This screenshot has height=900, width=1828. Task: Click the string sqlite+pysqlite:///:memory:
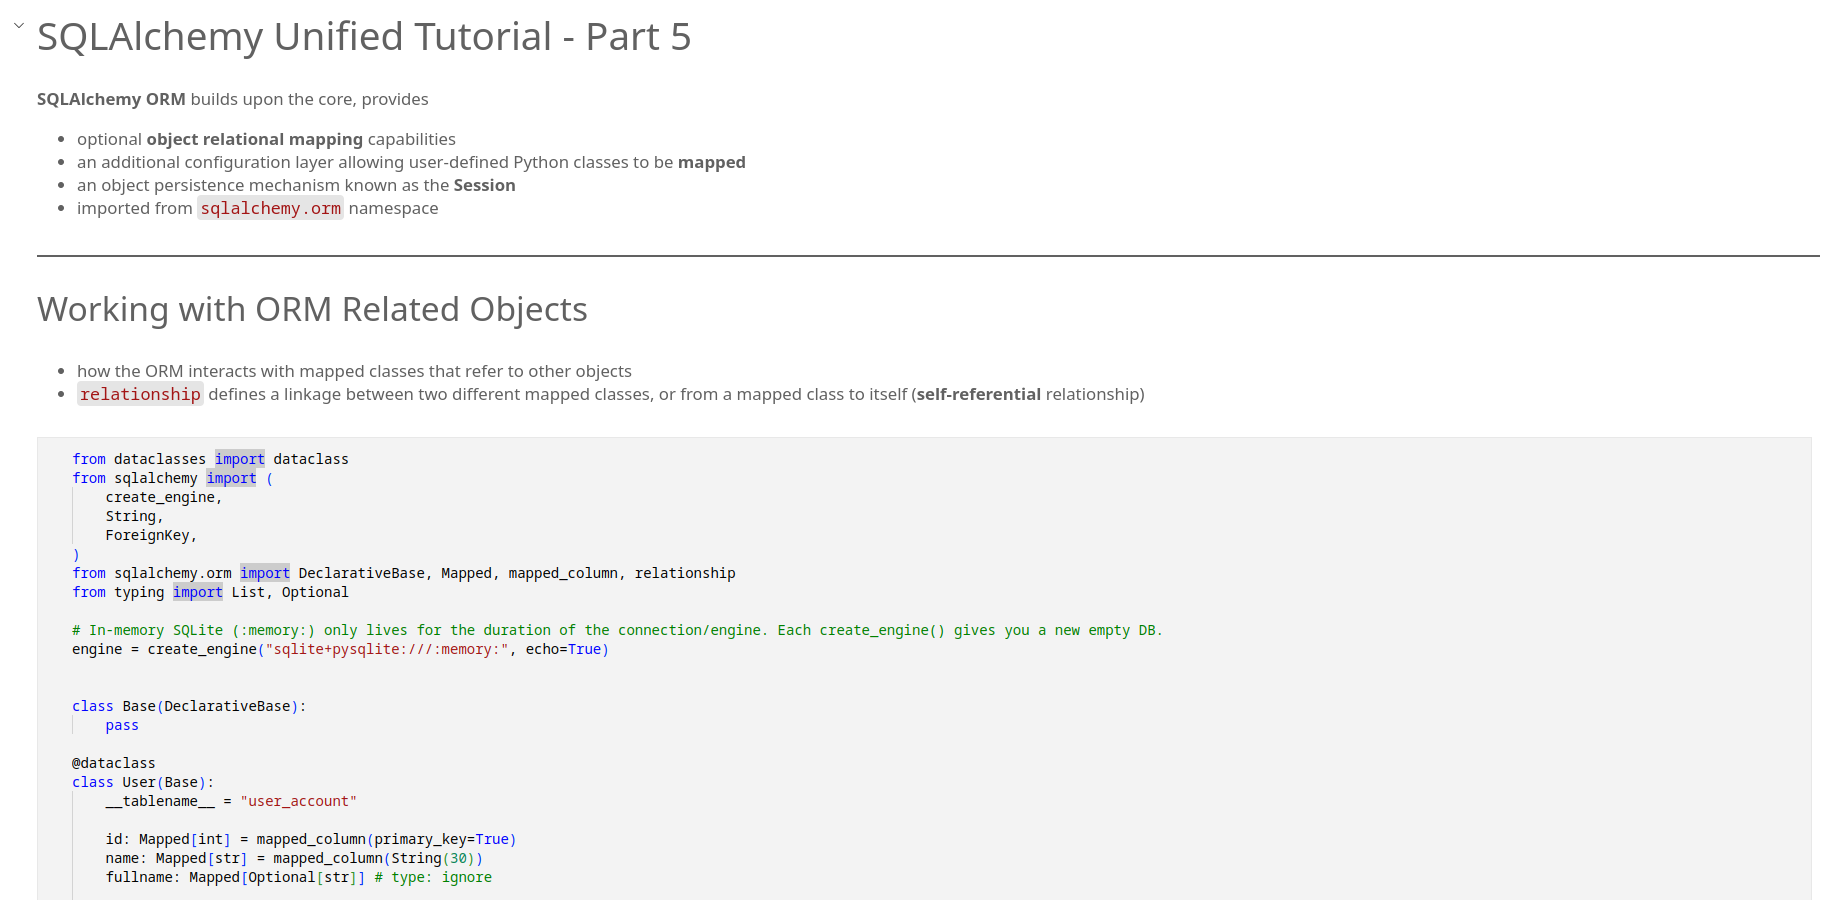(x=388, y=649)
